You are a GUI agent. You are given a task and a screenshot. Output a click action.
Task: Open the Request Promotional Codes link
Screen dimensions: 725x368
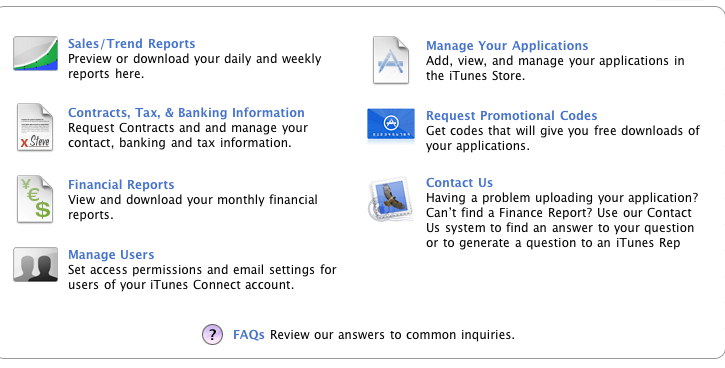(511, 115)
